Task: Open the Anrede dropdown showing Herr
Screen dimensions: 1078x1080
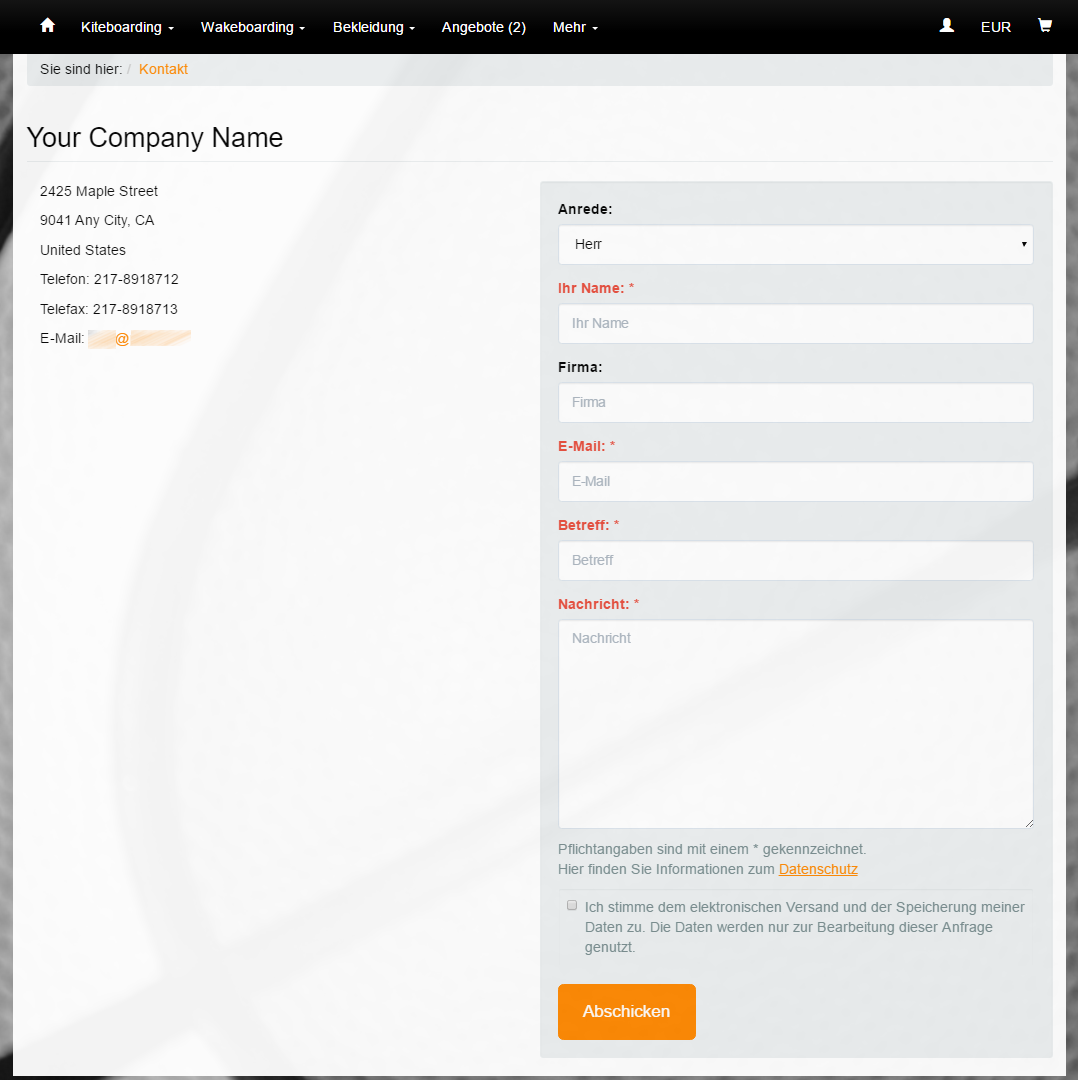Action: coord(796,245)
